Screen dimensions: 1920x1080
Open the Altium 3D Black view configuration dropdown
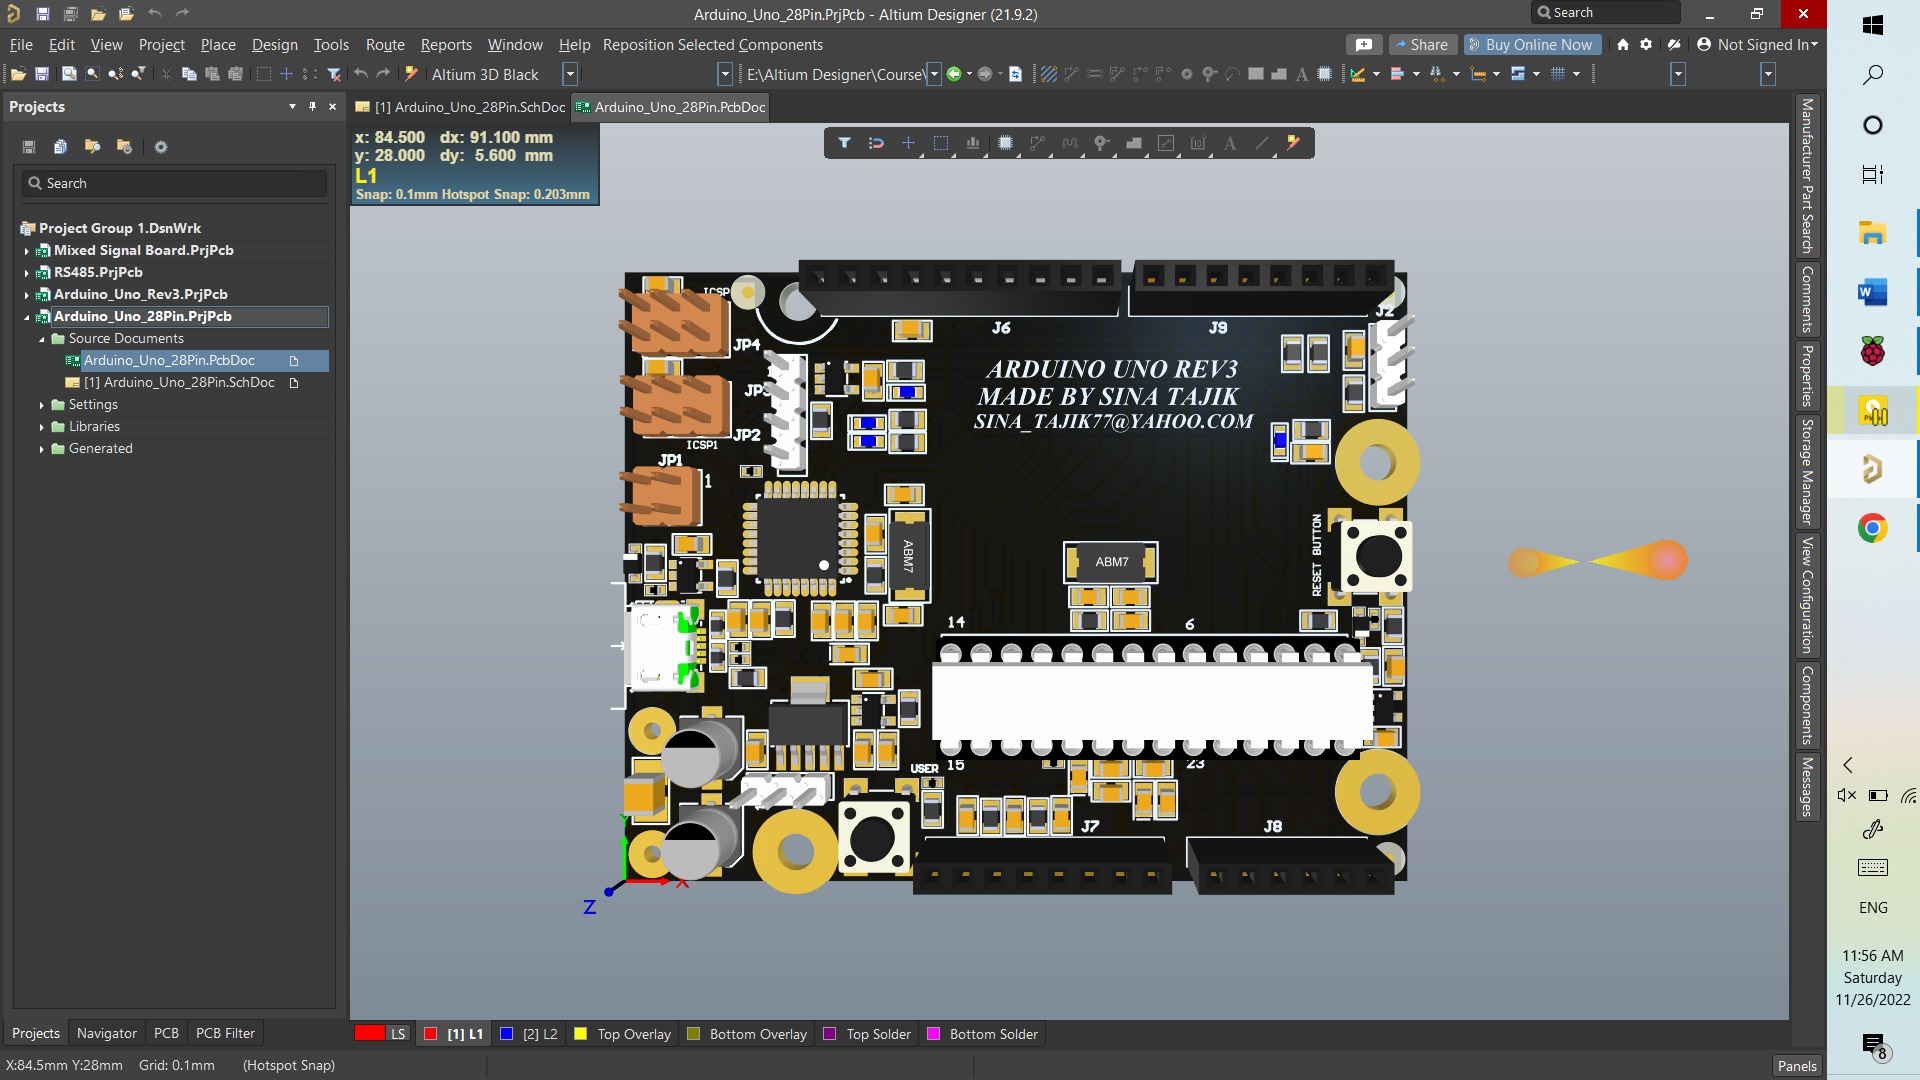point(569,74)
